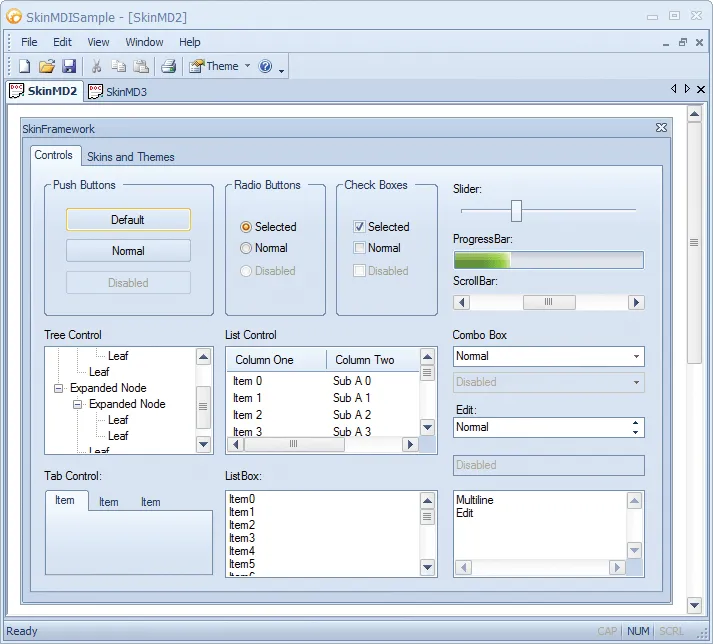Click the New document toolbar icon
Image resolution: width=713 pixels, height=644 pixels.
pos(25,66)
